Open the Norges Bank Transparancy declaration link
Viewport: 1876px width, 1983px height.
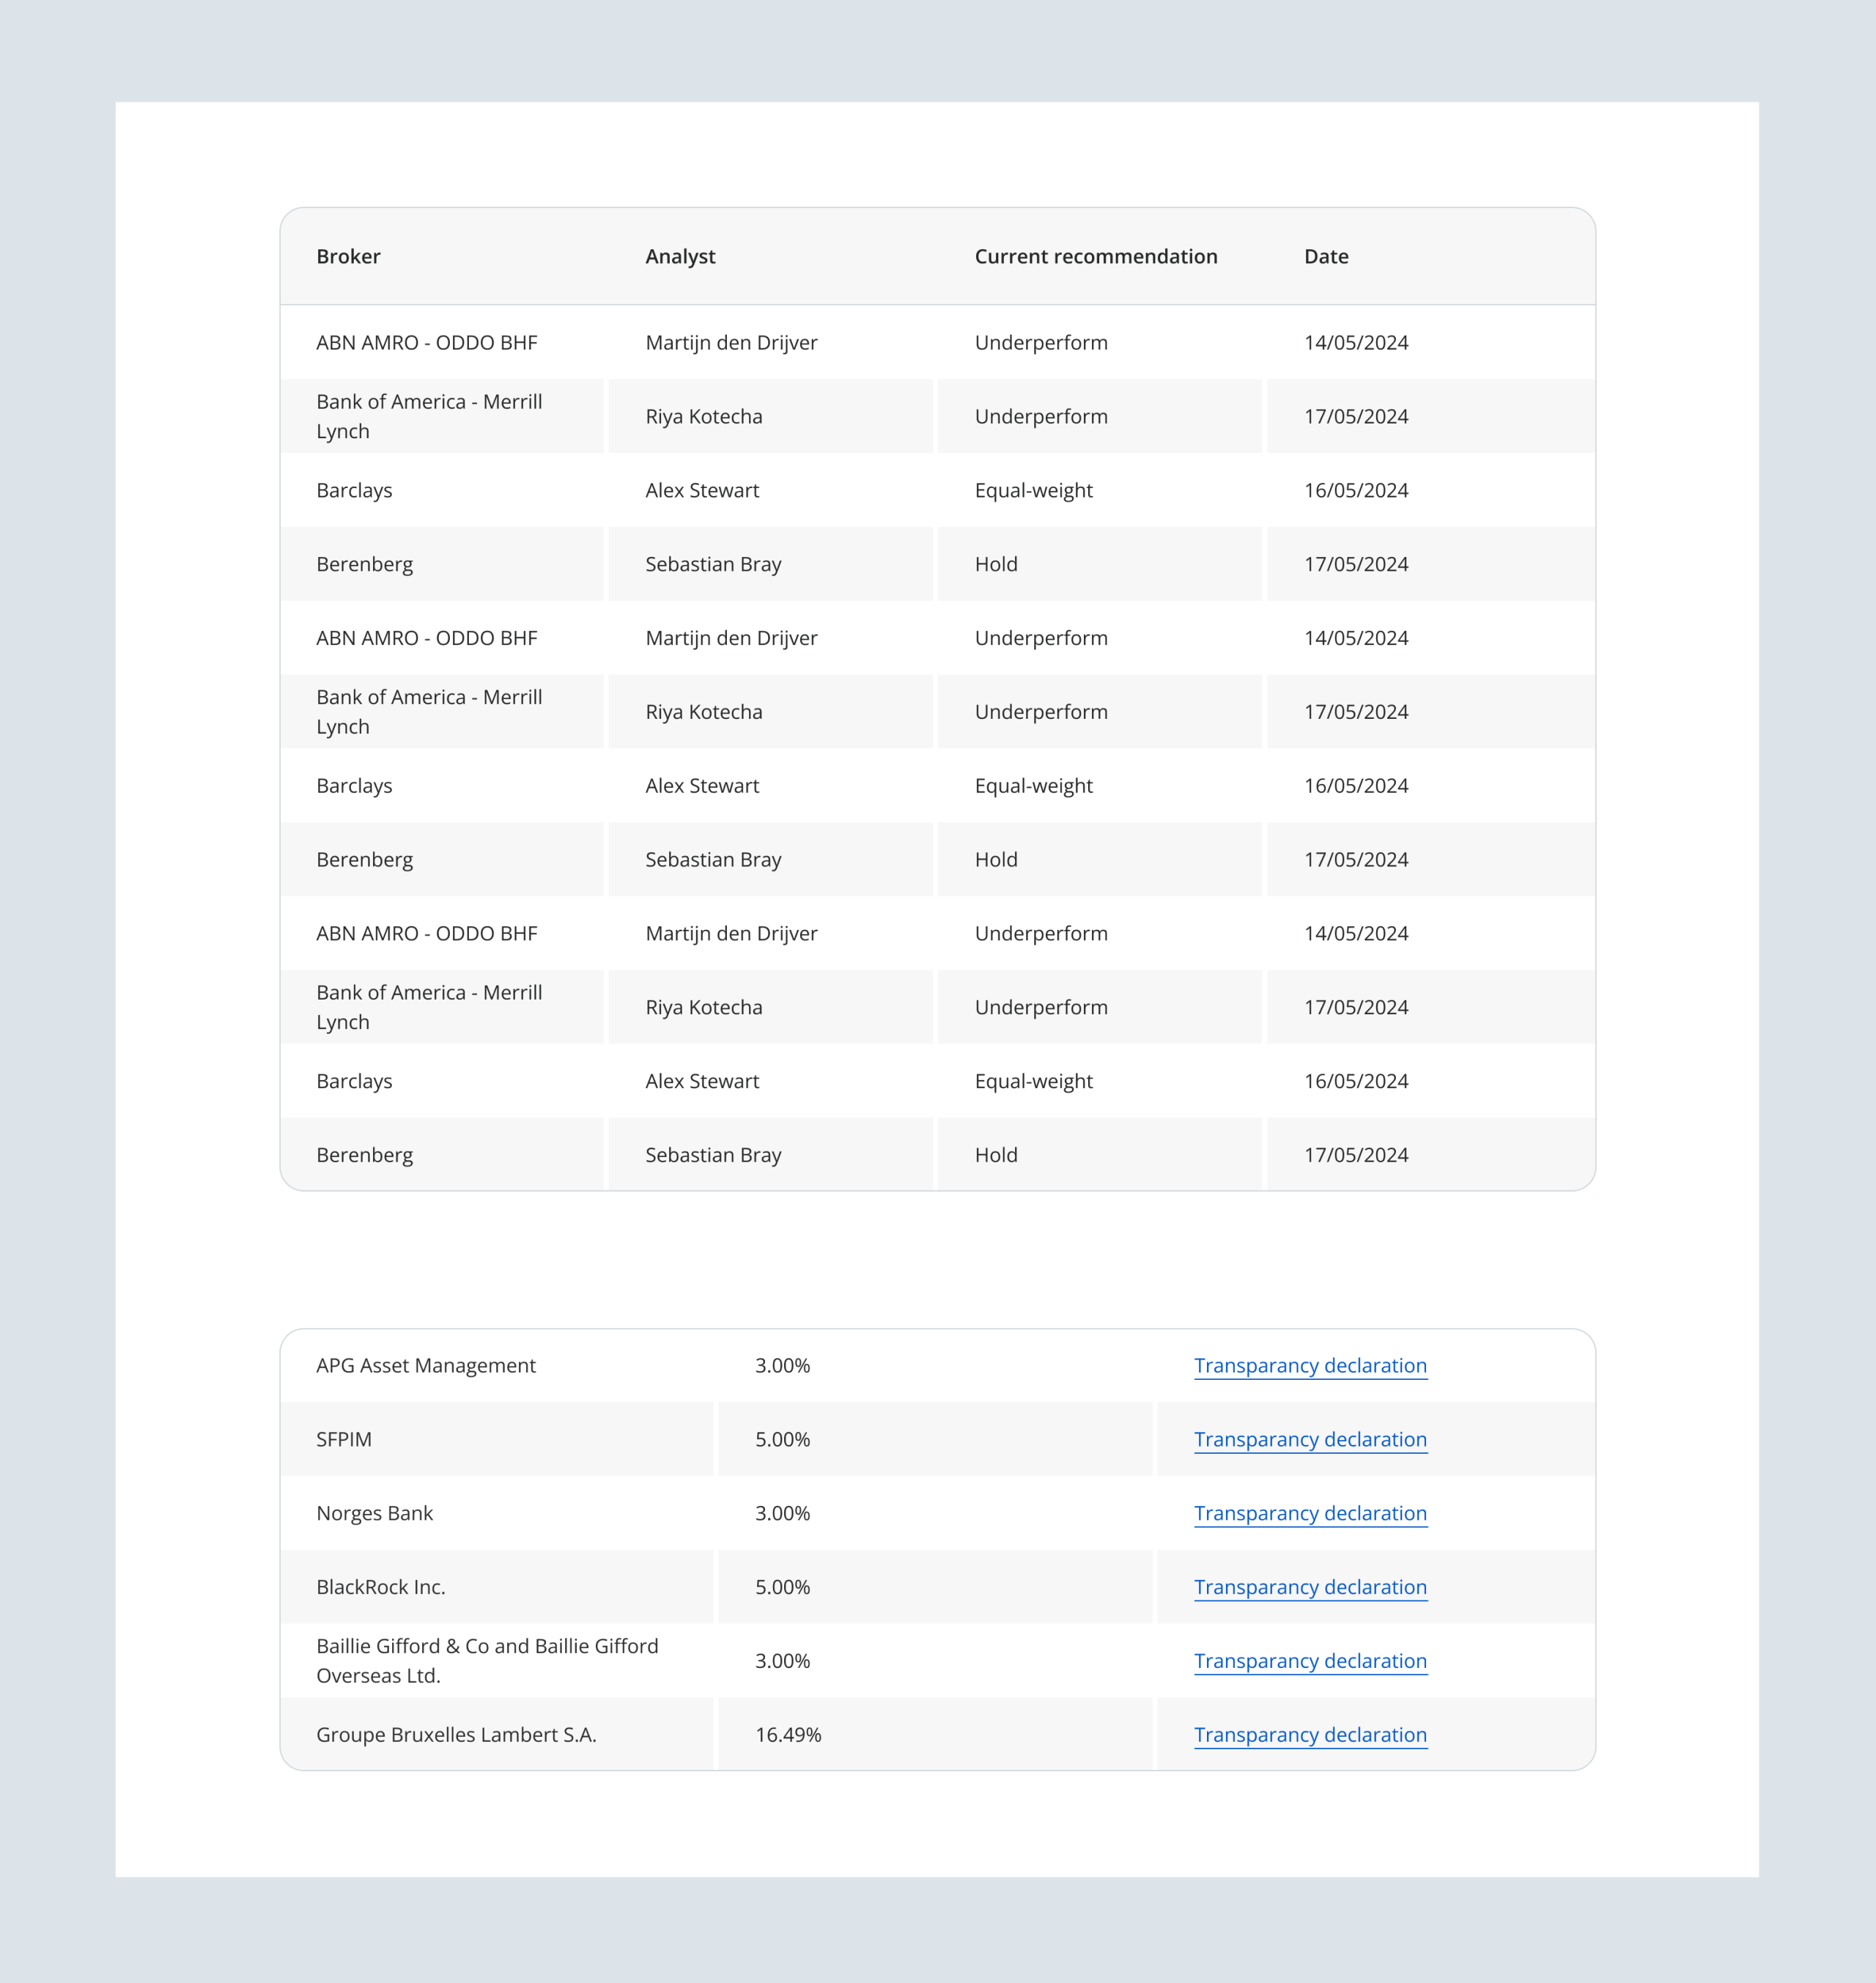[1310, 1513]
